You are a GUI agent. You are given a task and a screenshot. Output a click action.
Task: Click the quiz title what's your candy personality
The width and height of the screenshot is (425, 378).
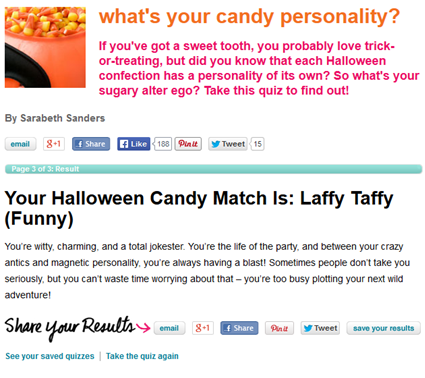249,16
